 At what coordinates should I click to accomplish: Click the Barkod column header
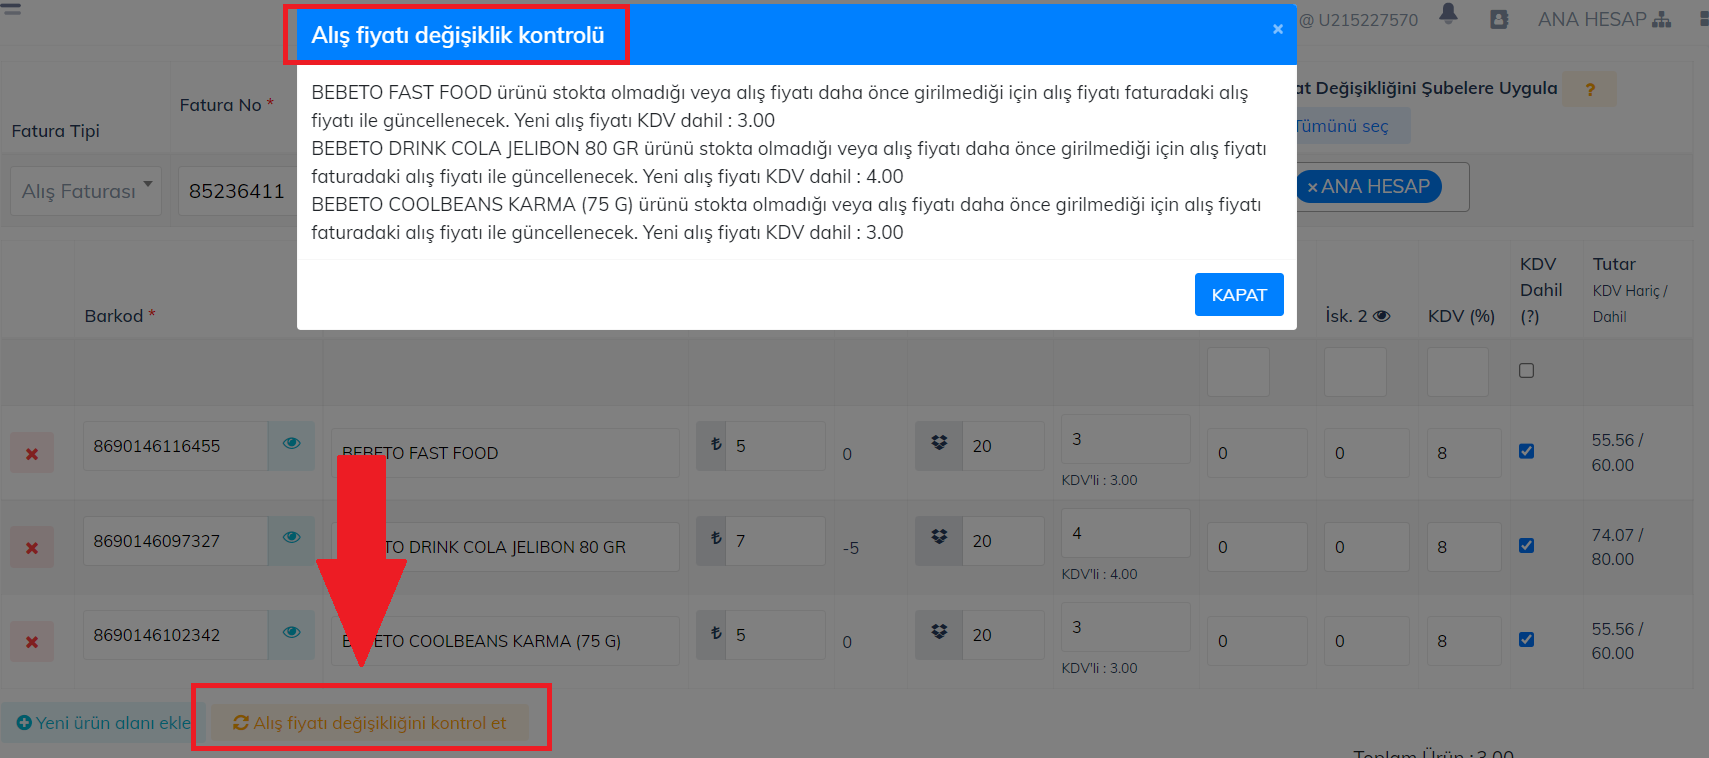coord(120,316)
